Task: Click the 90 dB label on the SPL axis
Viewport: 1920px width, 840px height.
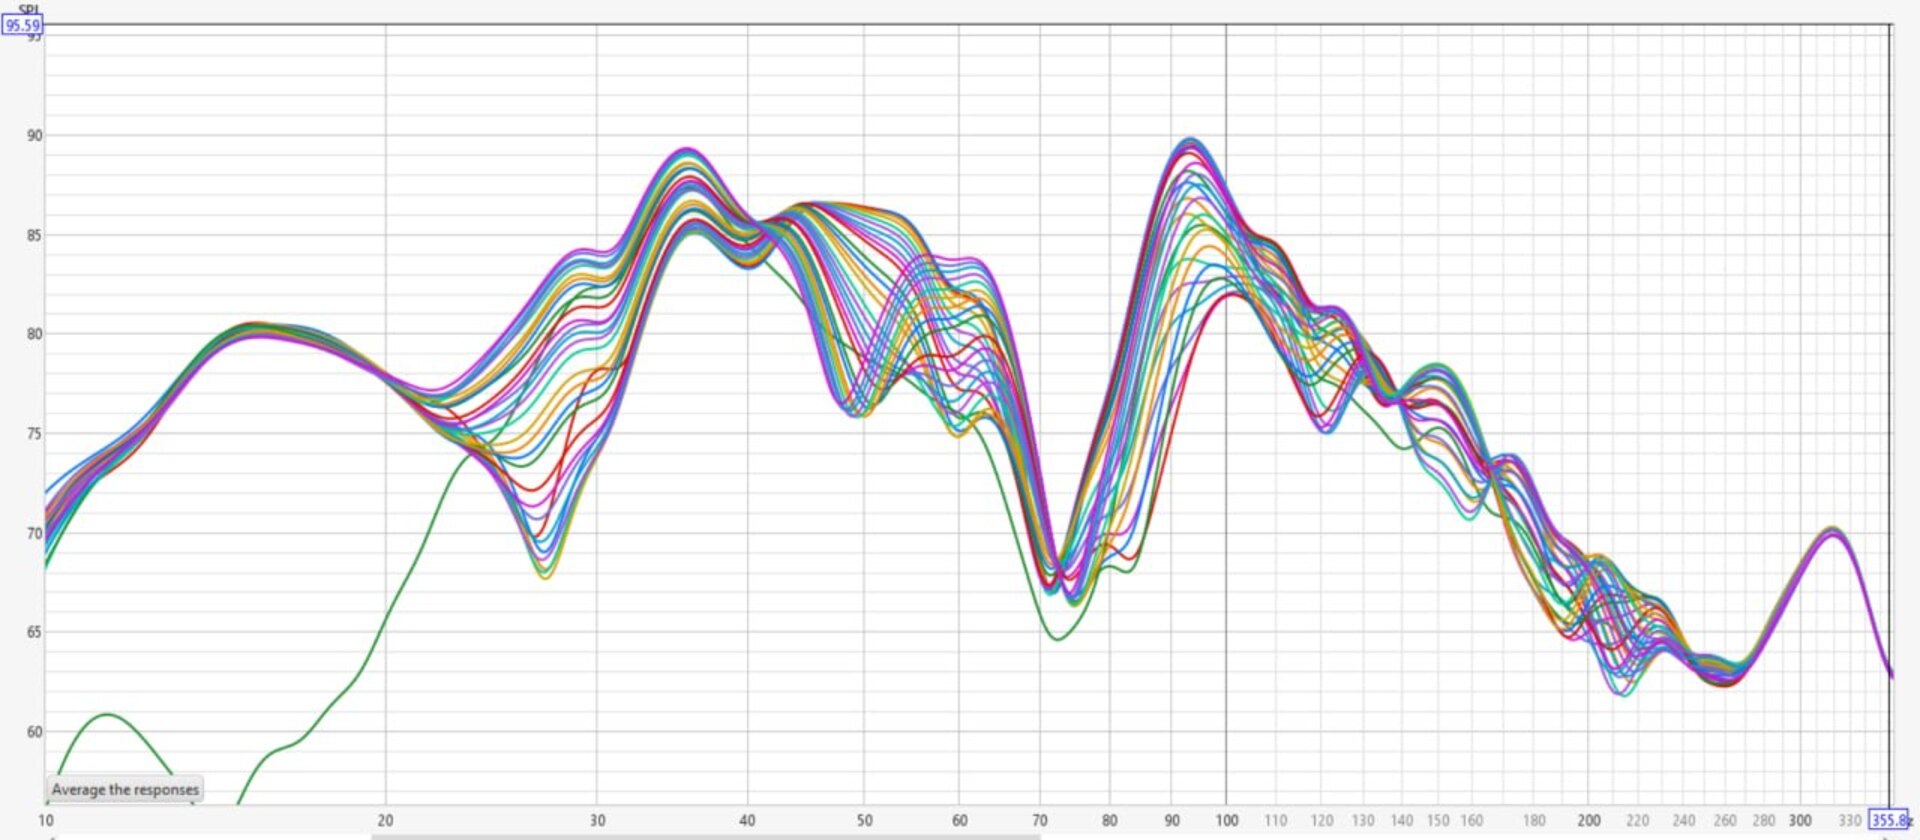Action: (x=35, y=135)
